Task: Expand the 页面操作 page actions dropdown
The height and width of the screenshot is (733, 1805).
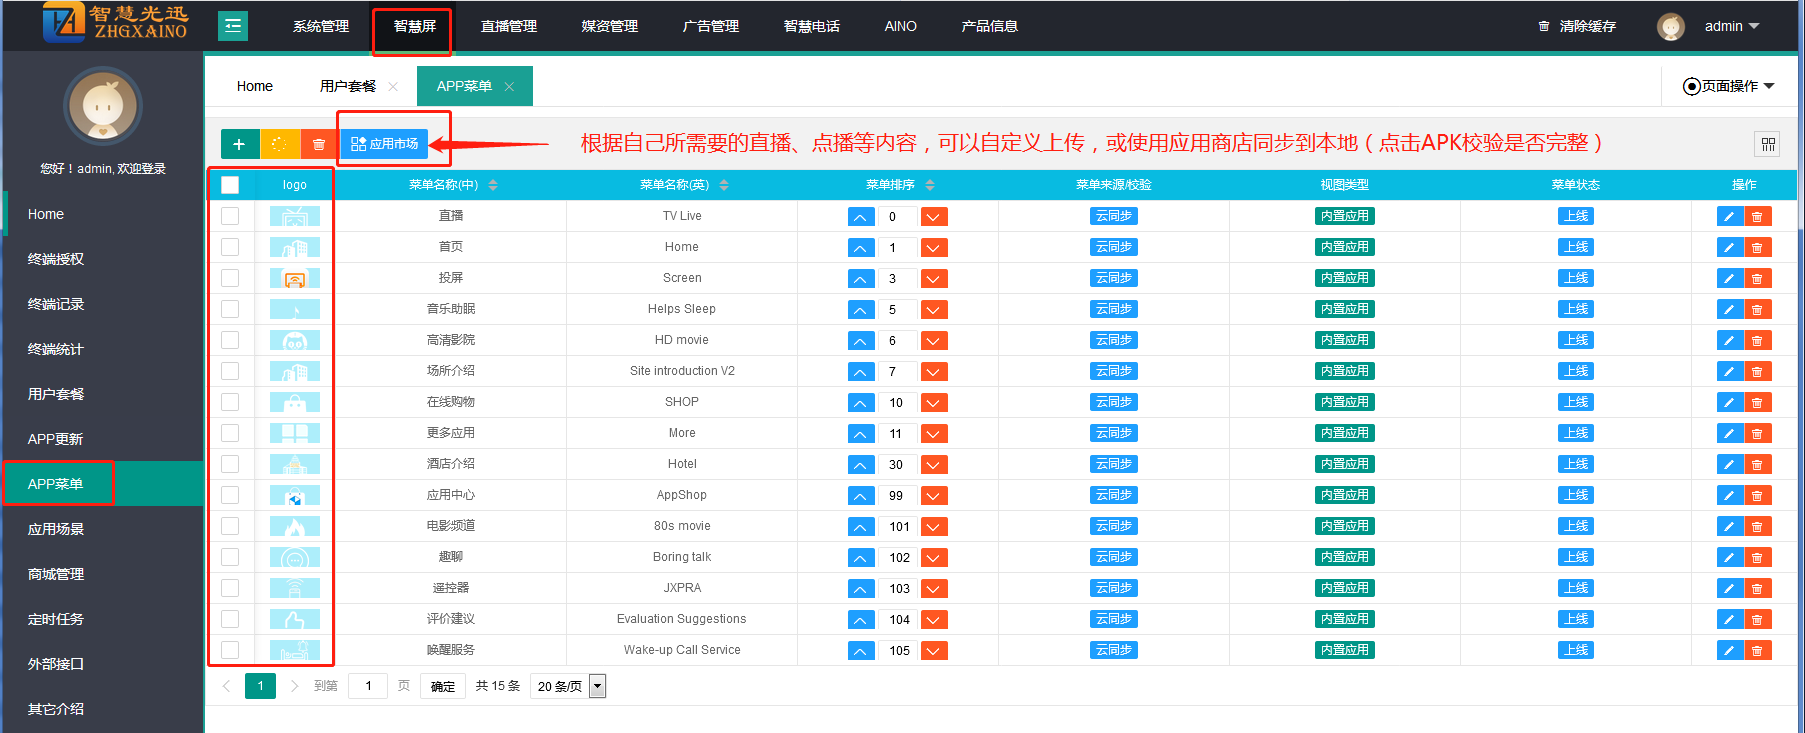Action: [1729, 86]
